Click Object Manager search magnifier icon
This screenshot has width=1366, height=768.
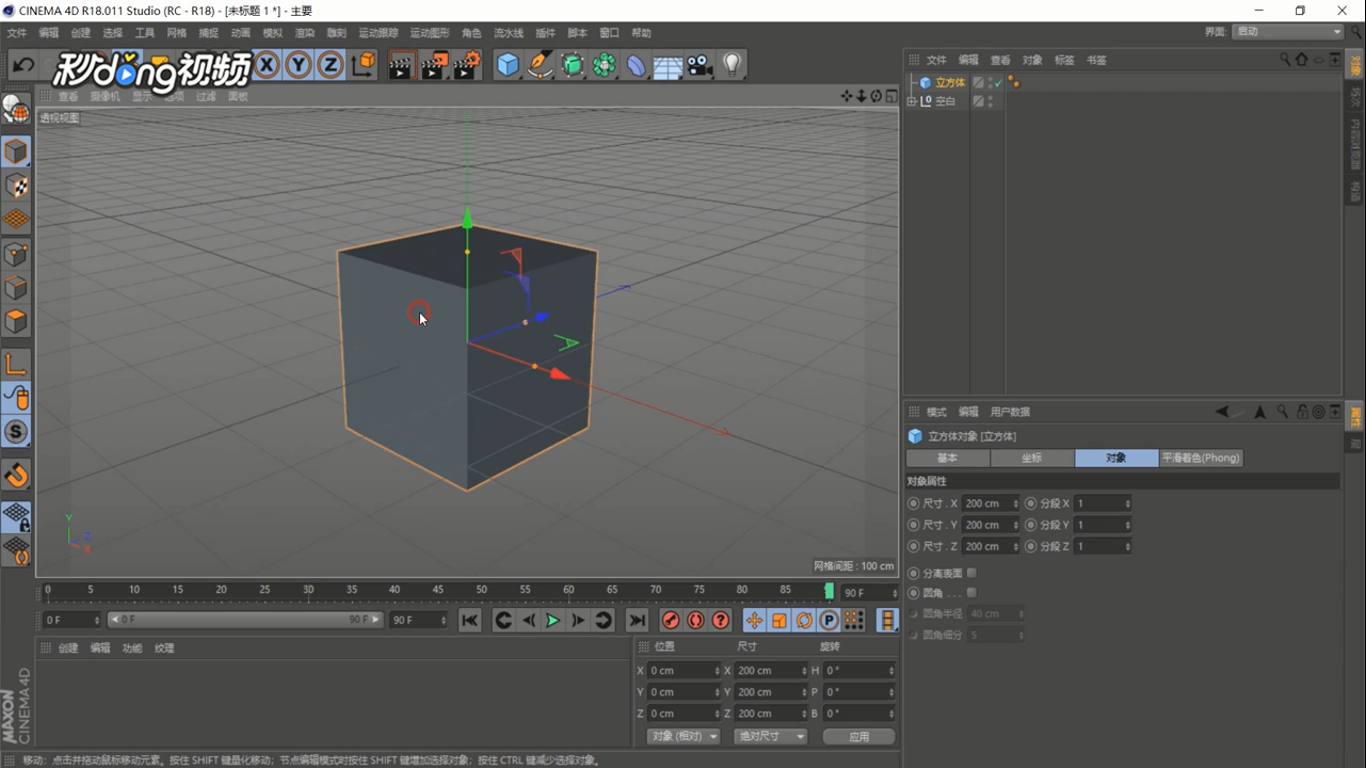(1286, 60)
